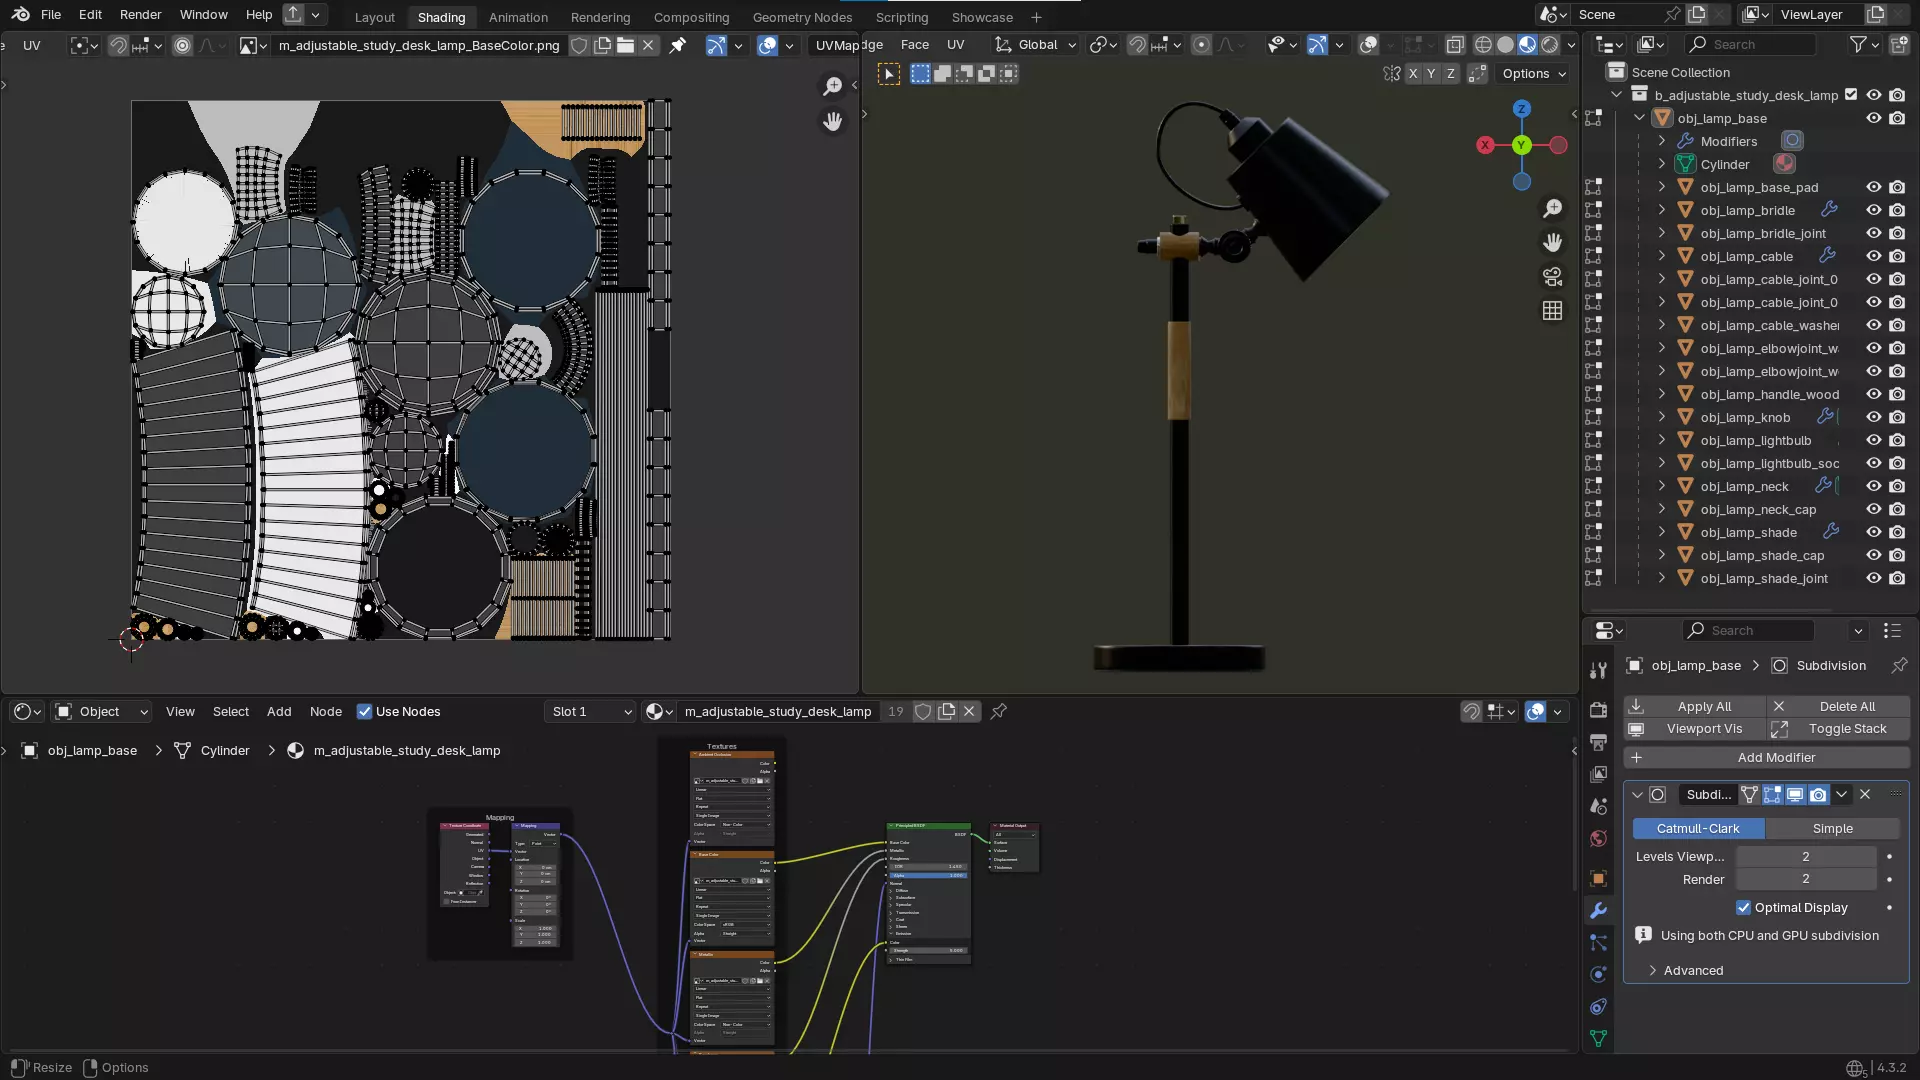1920x1080 pixels.
Task: Click the zoom magnifier in UV editor
Action: point(832,87)
